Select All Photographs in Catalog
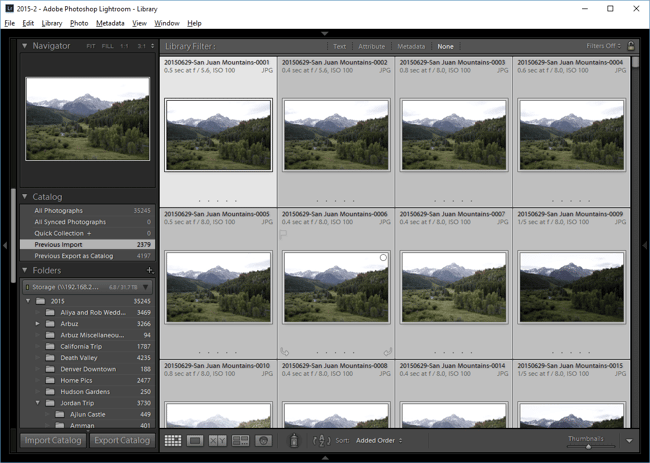 (x=87, y=211)
